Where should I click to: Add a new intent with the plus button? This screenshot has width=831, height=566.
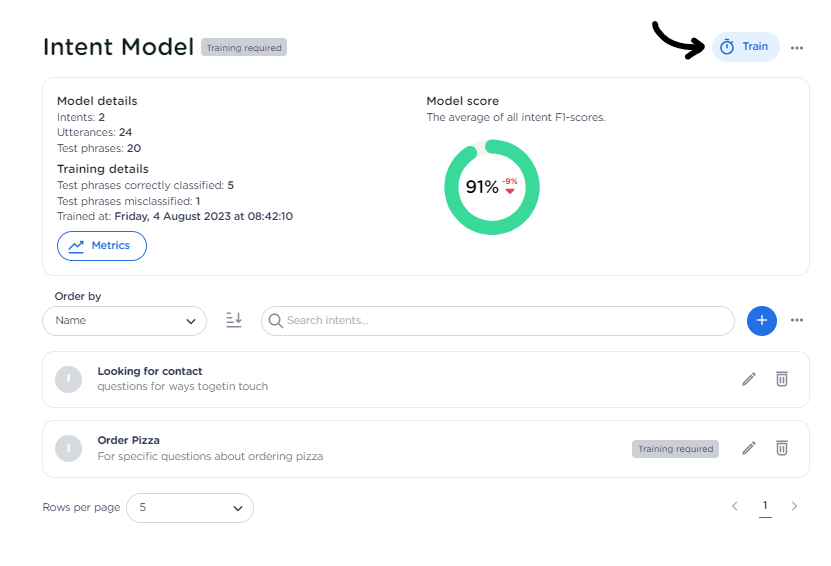(x=762, y=321)
